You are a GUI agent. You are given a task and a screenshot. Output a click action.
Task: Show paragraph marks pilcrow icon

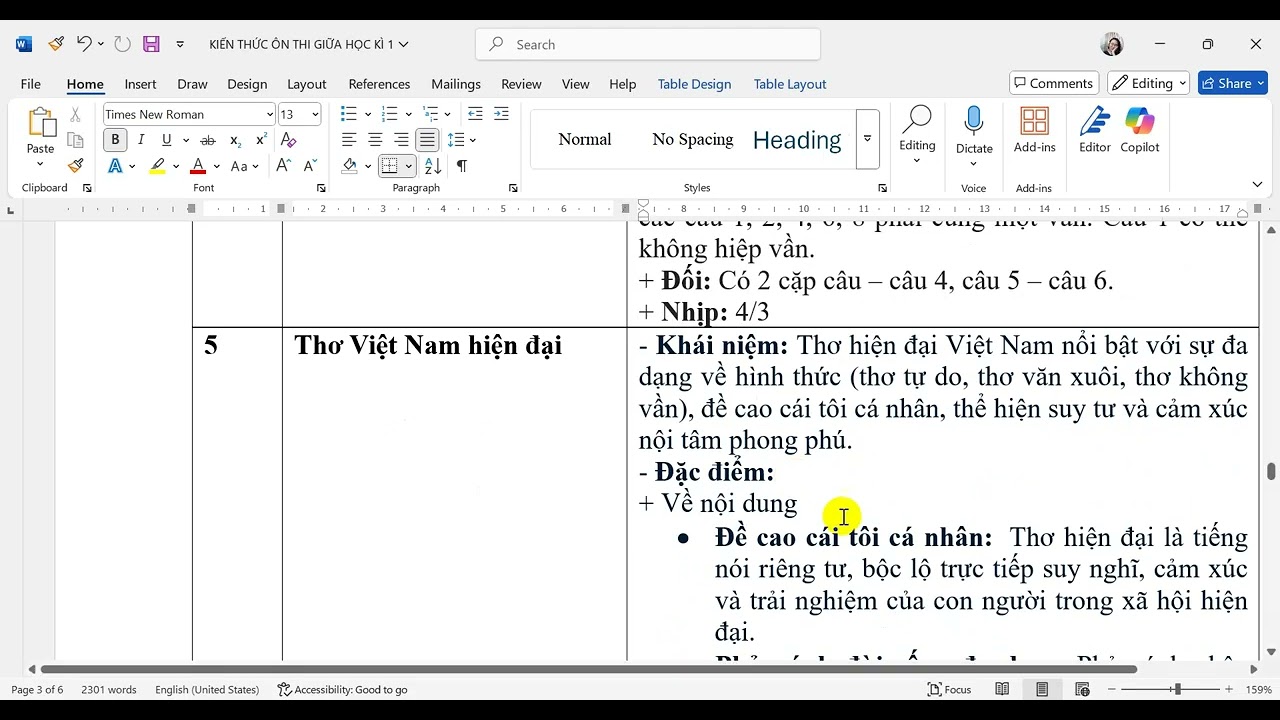coord(461,166)
